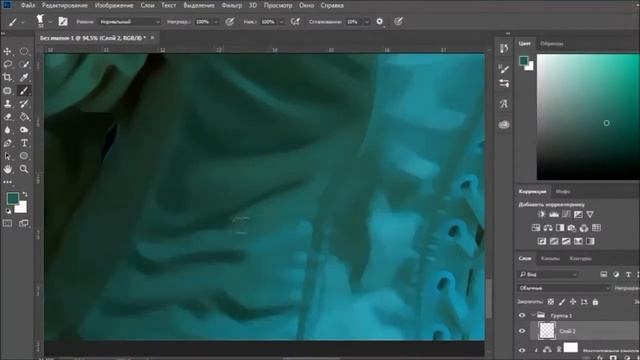Toggle pressure for opacity
This screenshot has height=360, width=640.
pos(230,22)
